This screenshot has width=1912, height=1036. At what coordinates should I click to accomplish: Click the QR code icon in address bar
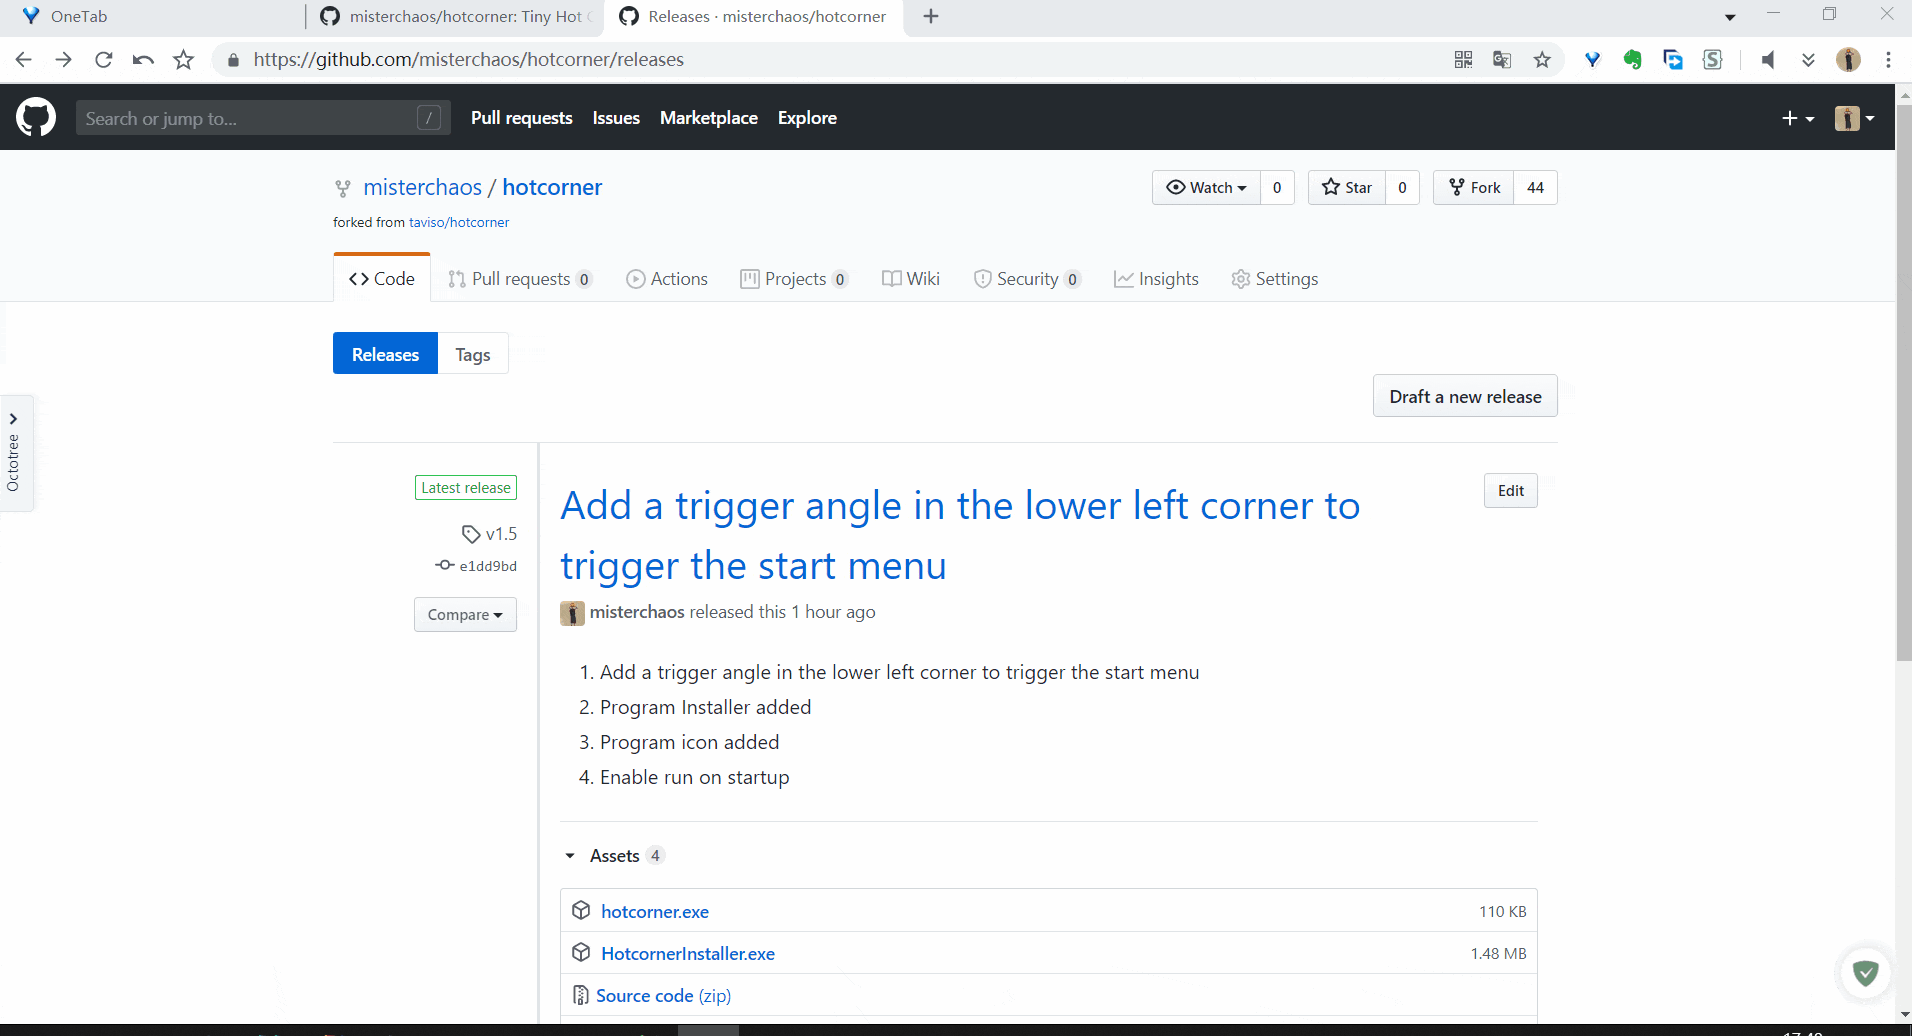1463,60
